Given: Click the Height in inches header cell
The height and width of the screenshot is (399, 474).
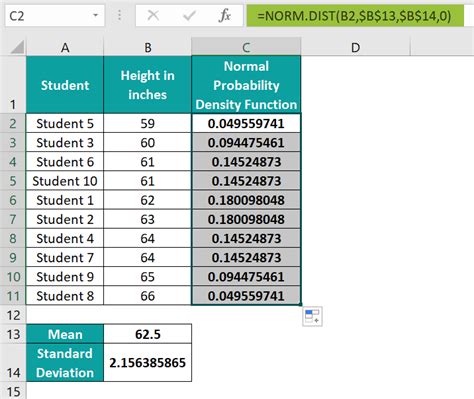Looking at the screenshot, I should click(x=148, y=85).
